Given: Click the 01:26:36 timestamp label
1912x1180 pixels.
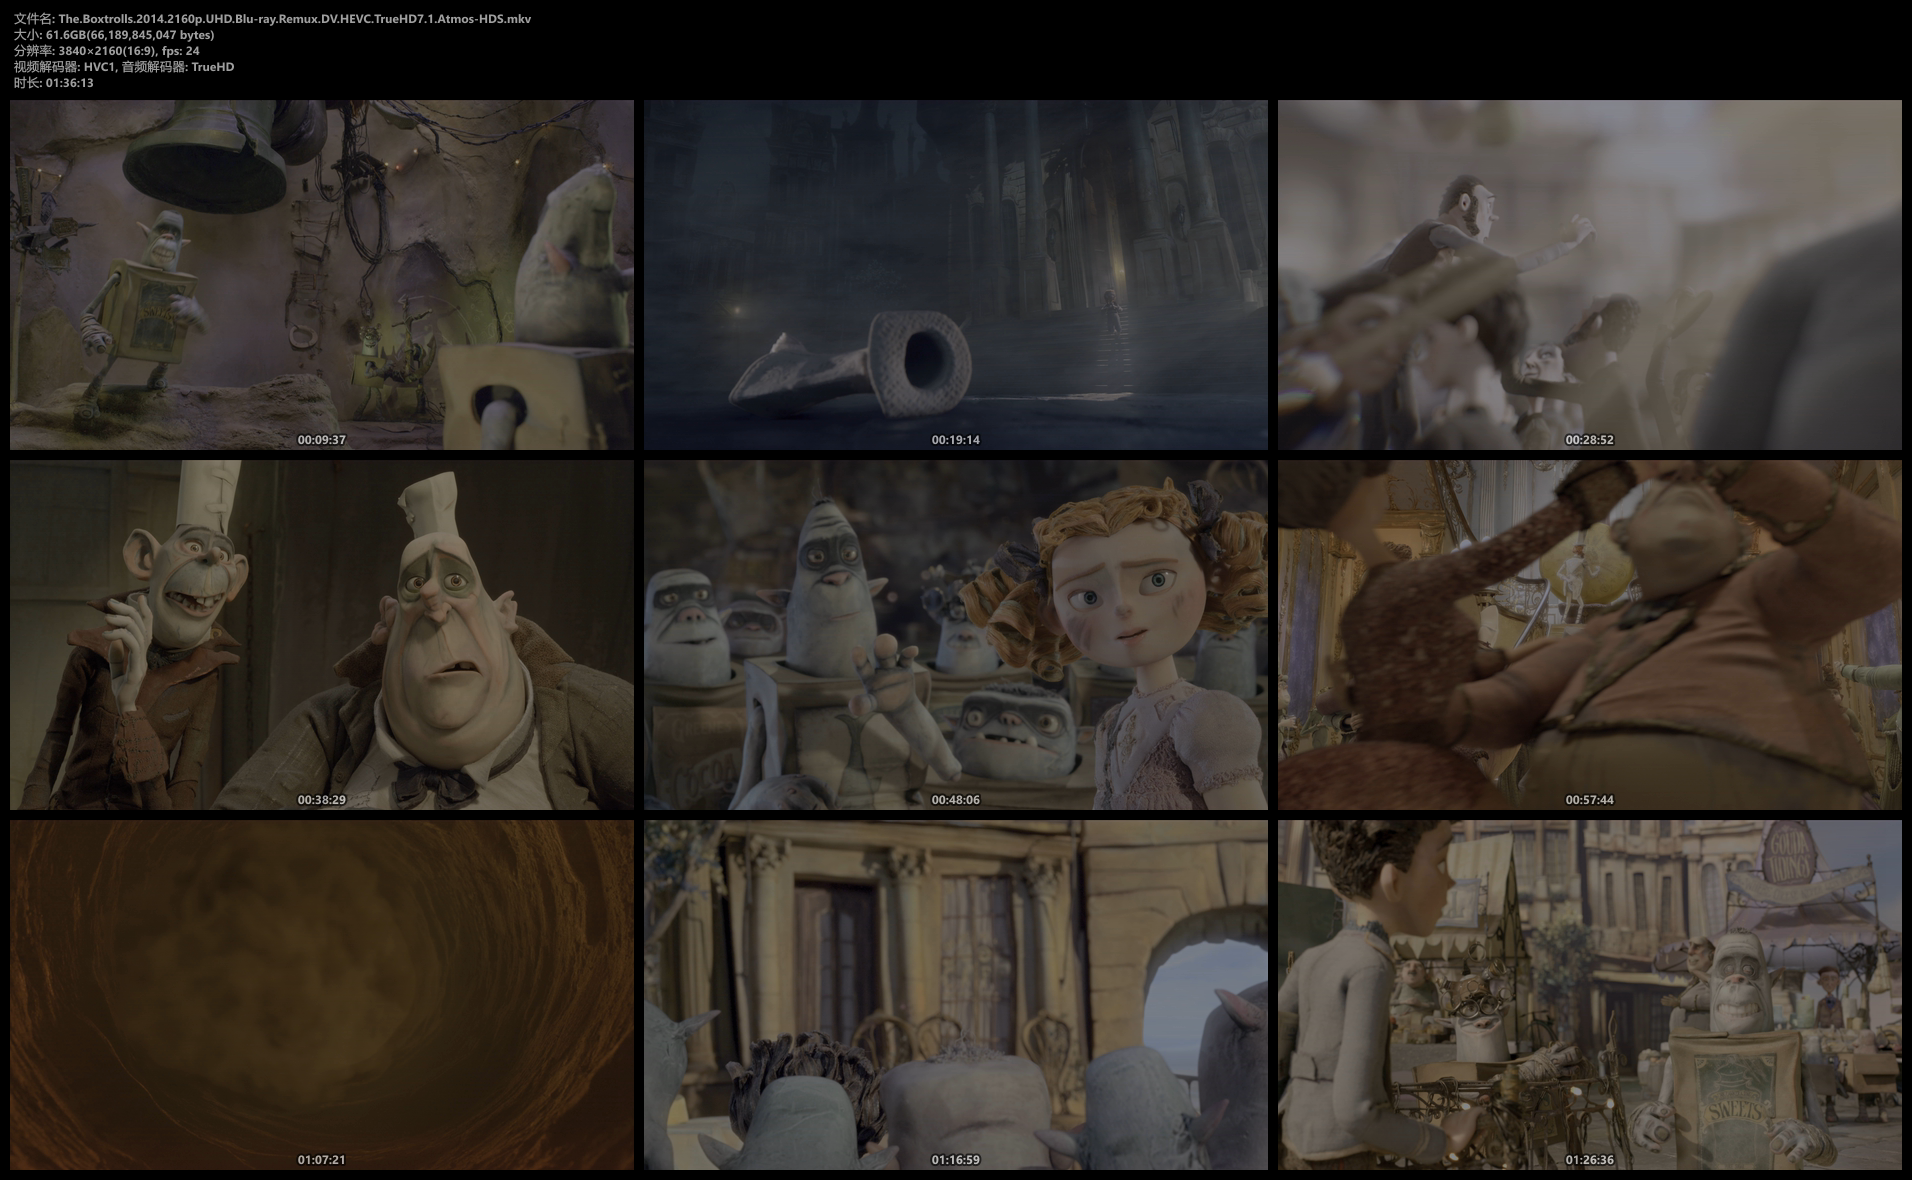Looking at the screenshot, I should (1589, 1160).
